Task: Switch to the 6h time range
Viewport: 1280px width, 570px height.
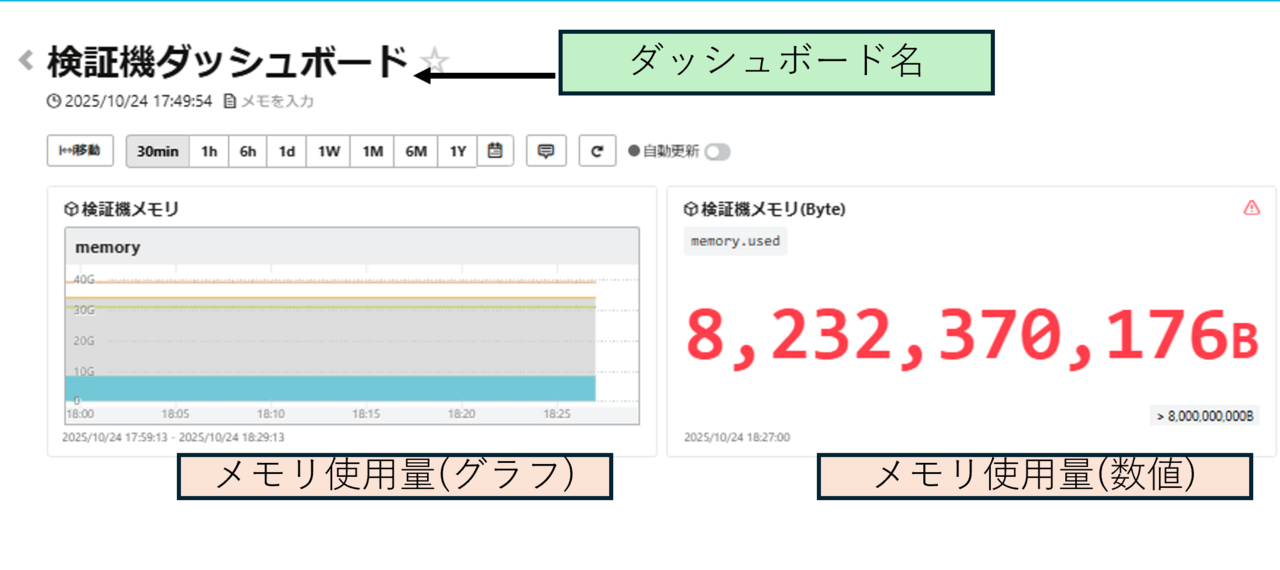Action: pyautogui.click(x=248, y=152)
